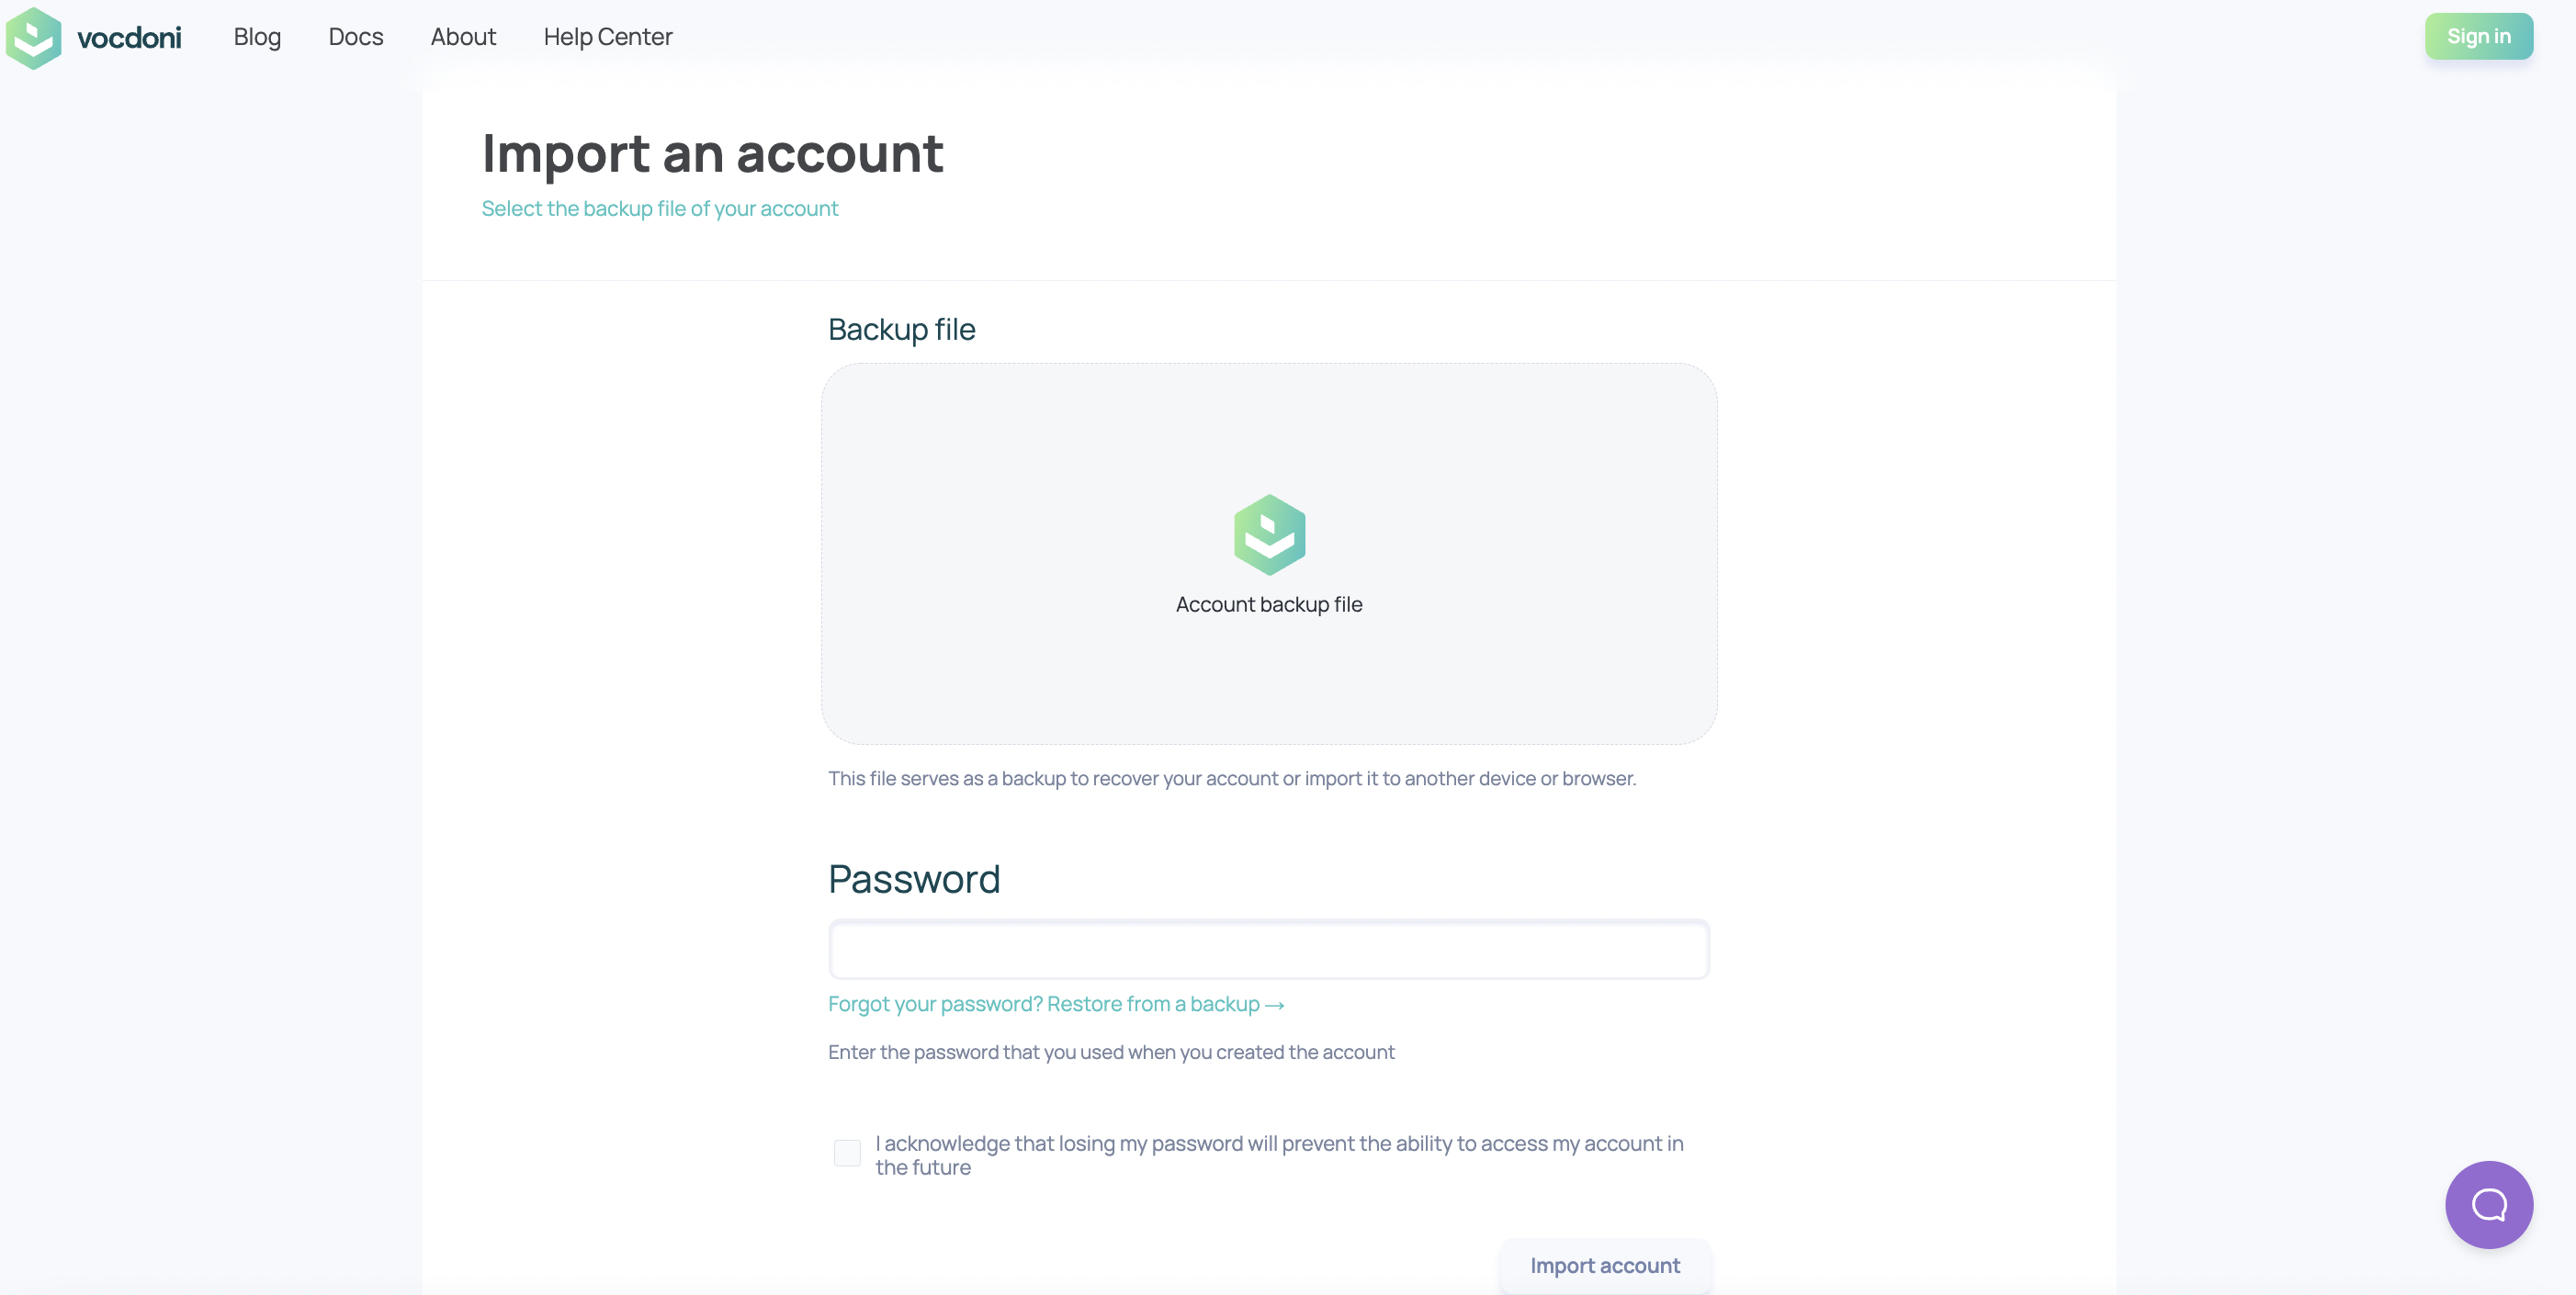Viewport: 2576px width, 1295px height.
Task: Click the Sign in button
Action: point(2478,36)
